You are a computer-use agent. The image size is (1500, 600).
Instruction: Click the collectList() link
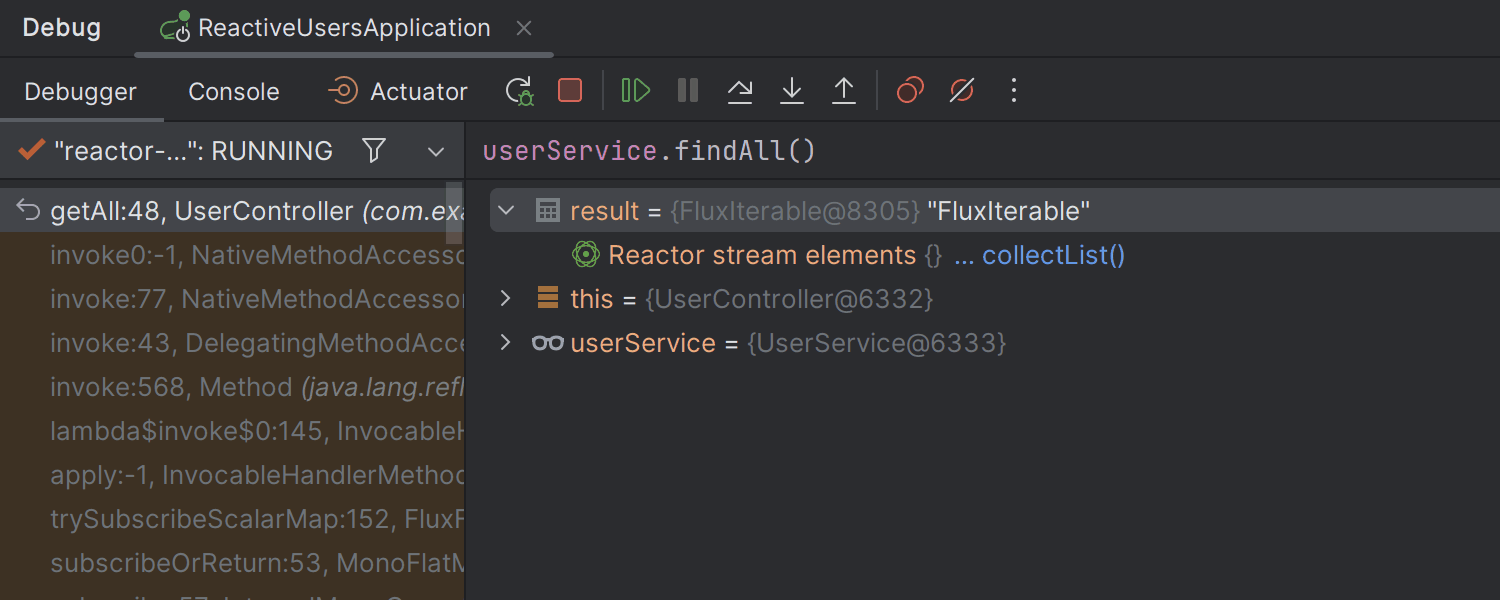pyautogui.click(x=1053, y=255)
